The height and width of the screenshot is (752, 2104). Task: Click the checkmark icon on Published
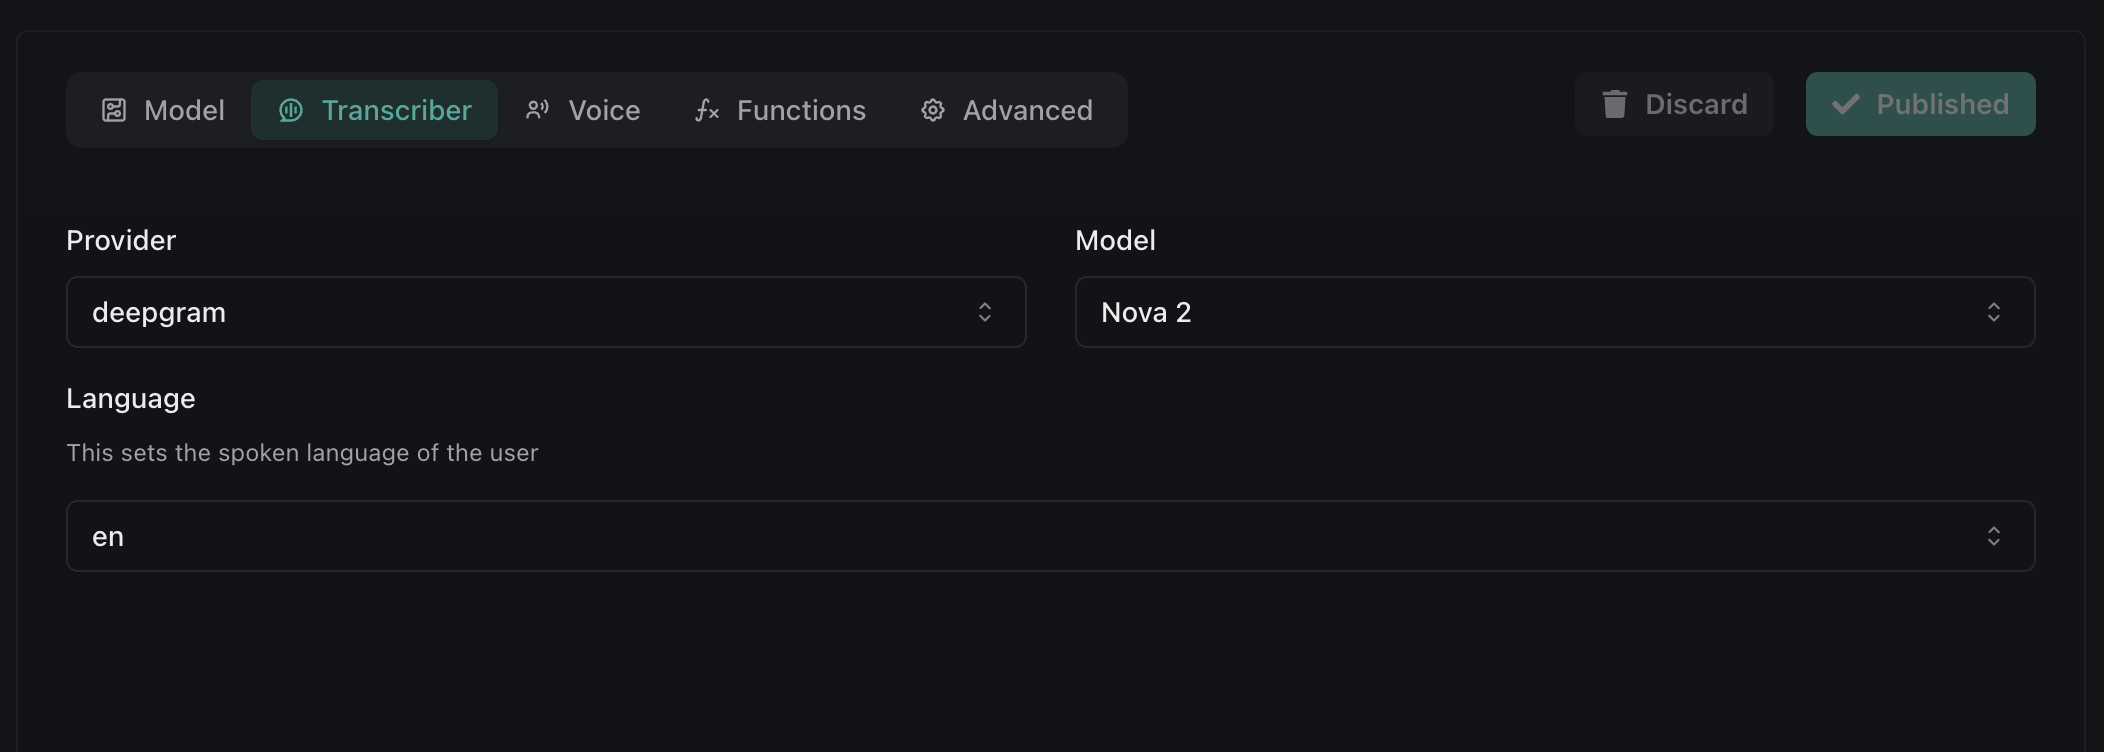pos(1846,104)
